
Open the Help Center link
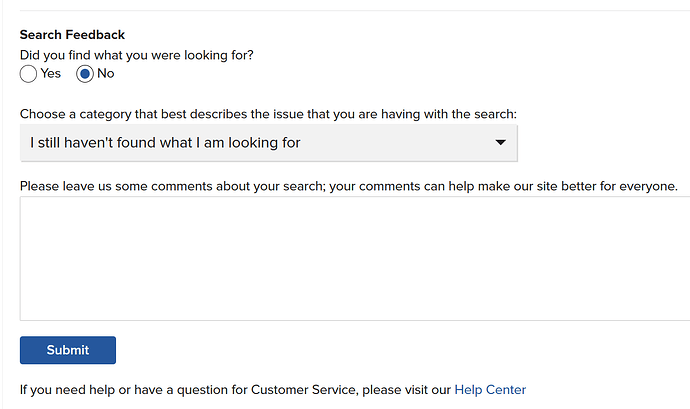[x=490, y=390]
